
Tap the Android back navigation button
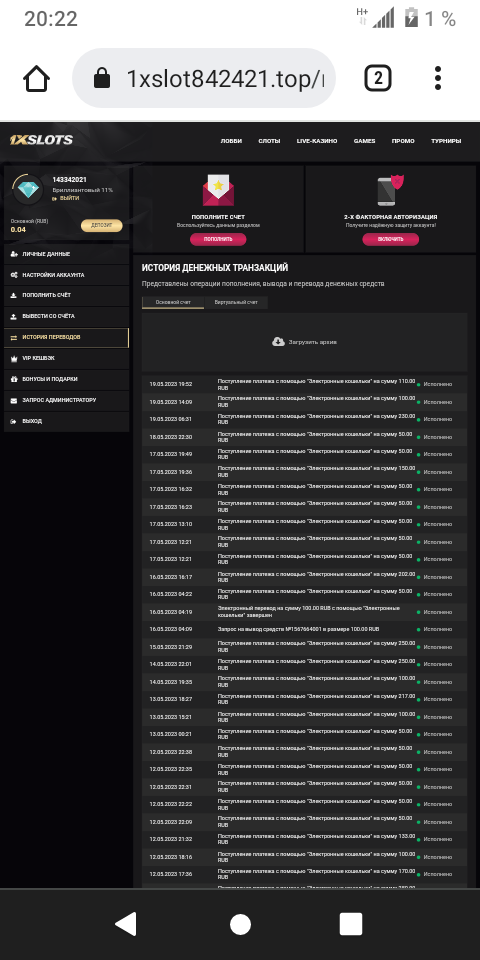click(x=126, y=924)
